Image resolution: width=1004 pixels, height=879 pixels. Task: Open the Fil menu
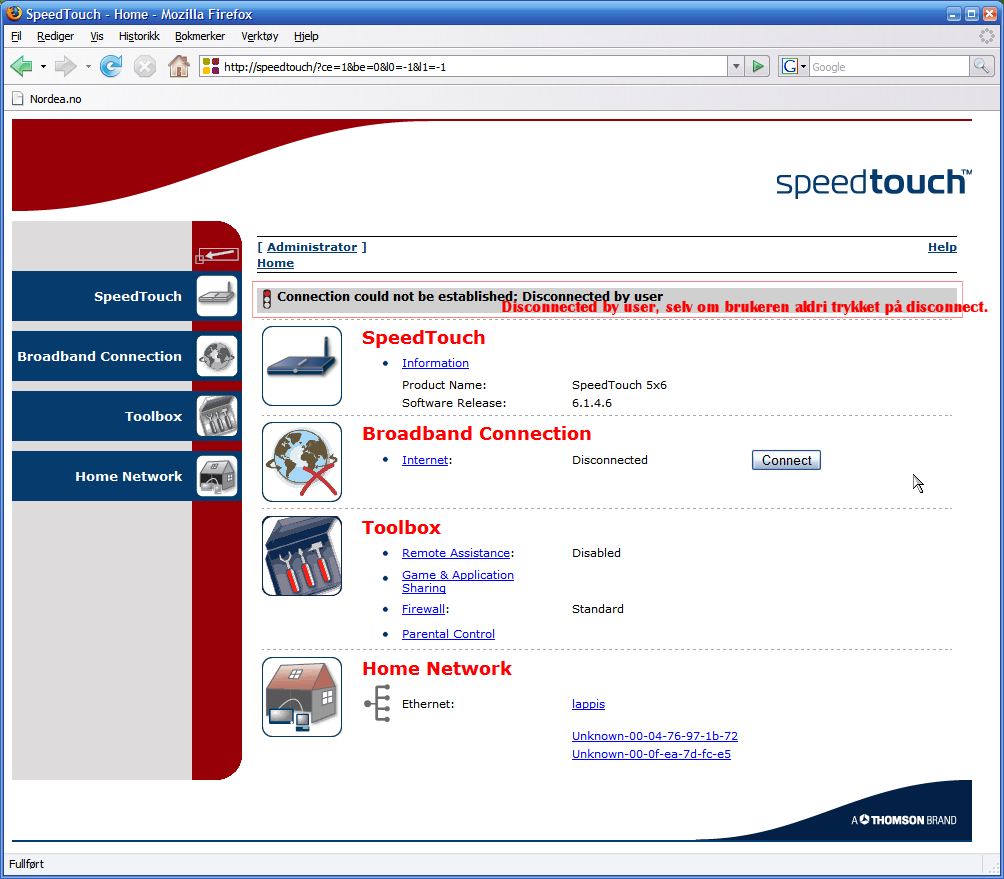(x=16, y=36)
